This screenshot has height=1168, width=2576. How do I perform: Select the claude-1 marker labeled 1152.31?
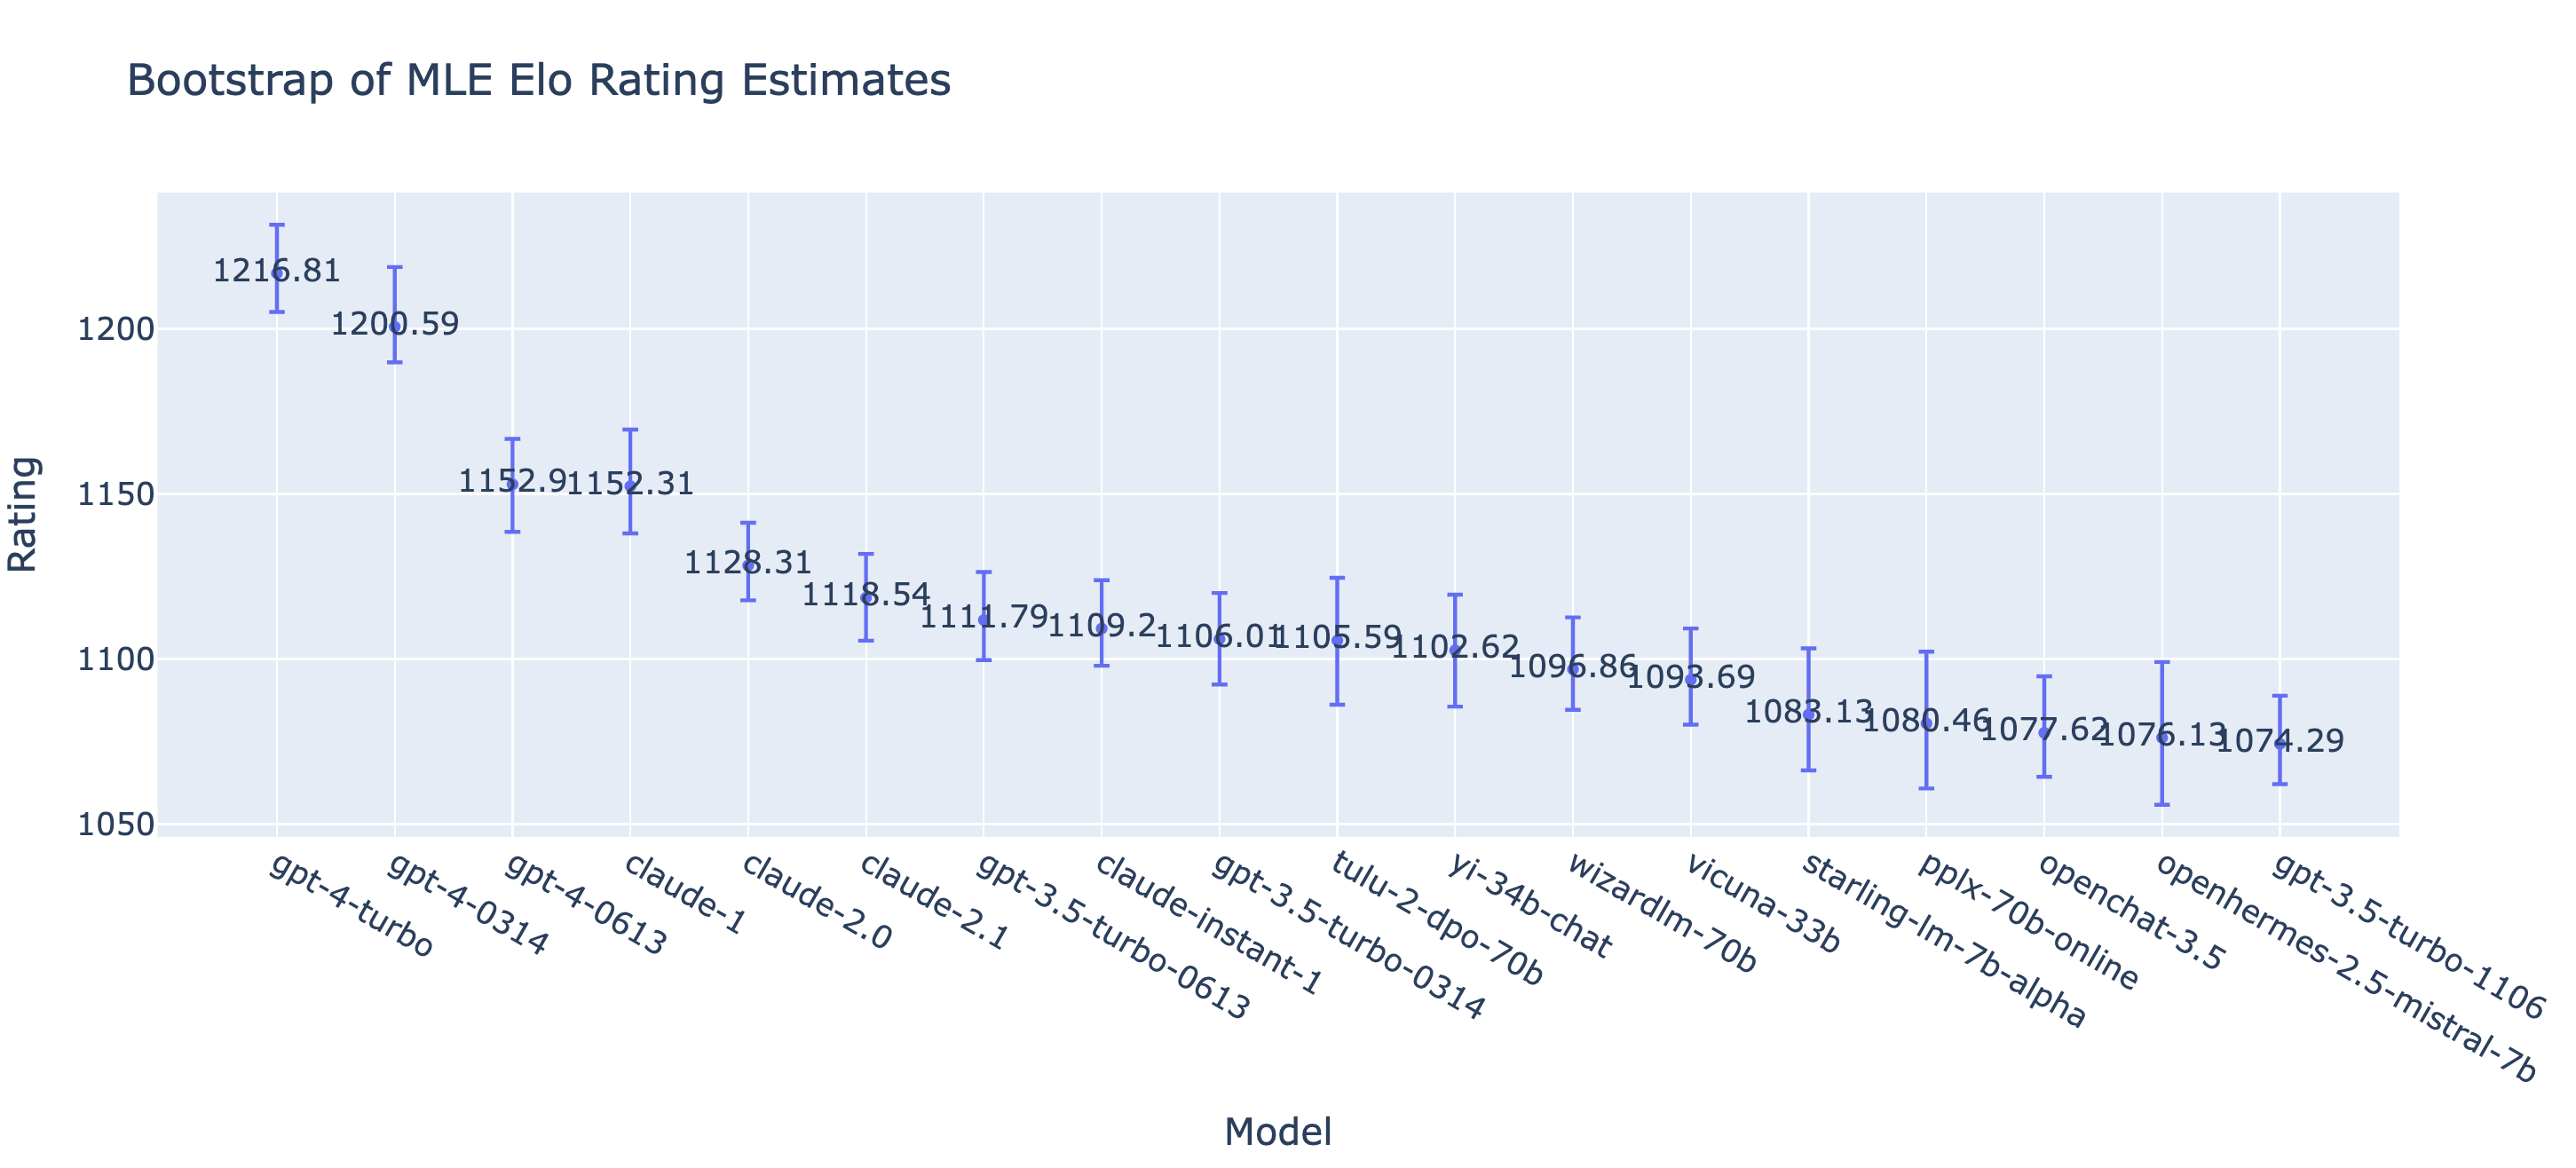(630, 486)
